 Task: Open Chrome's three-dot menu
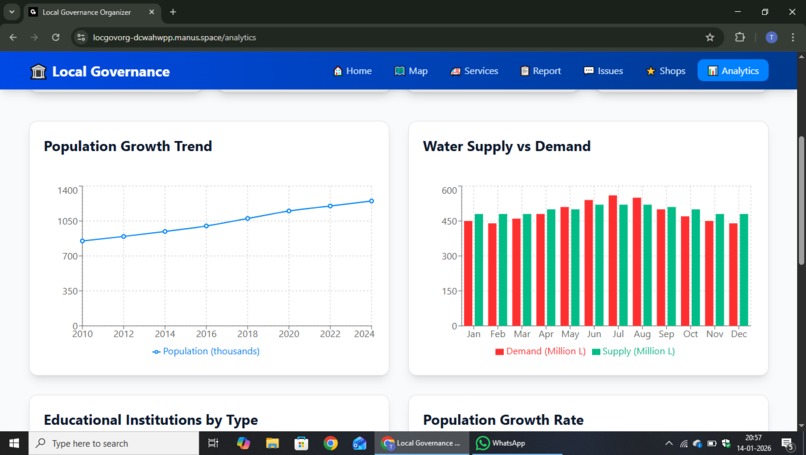click(x=793, y=37)
